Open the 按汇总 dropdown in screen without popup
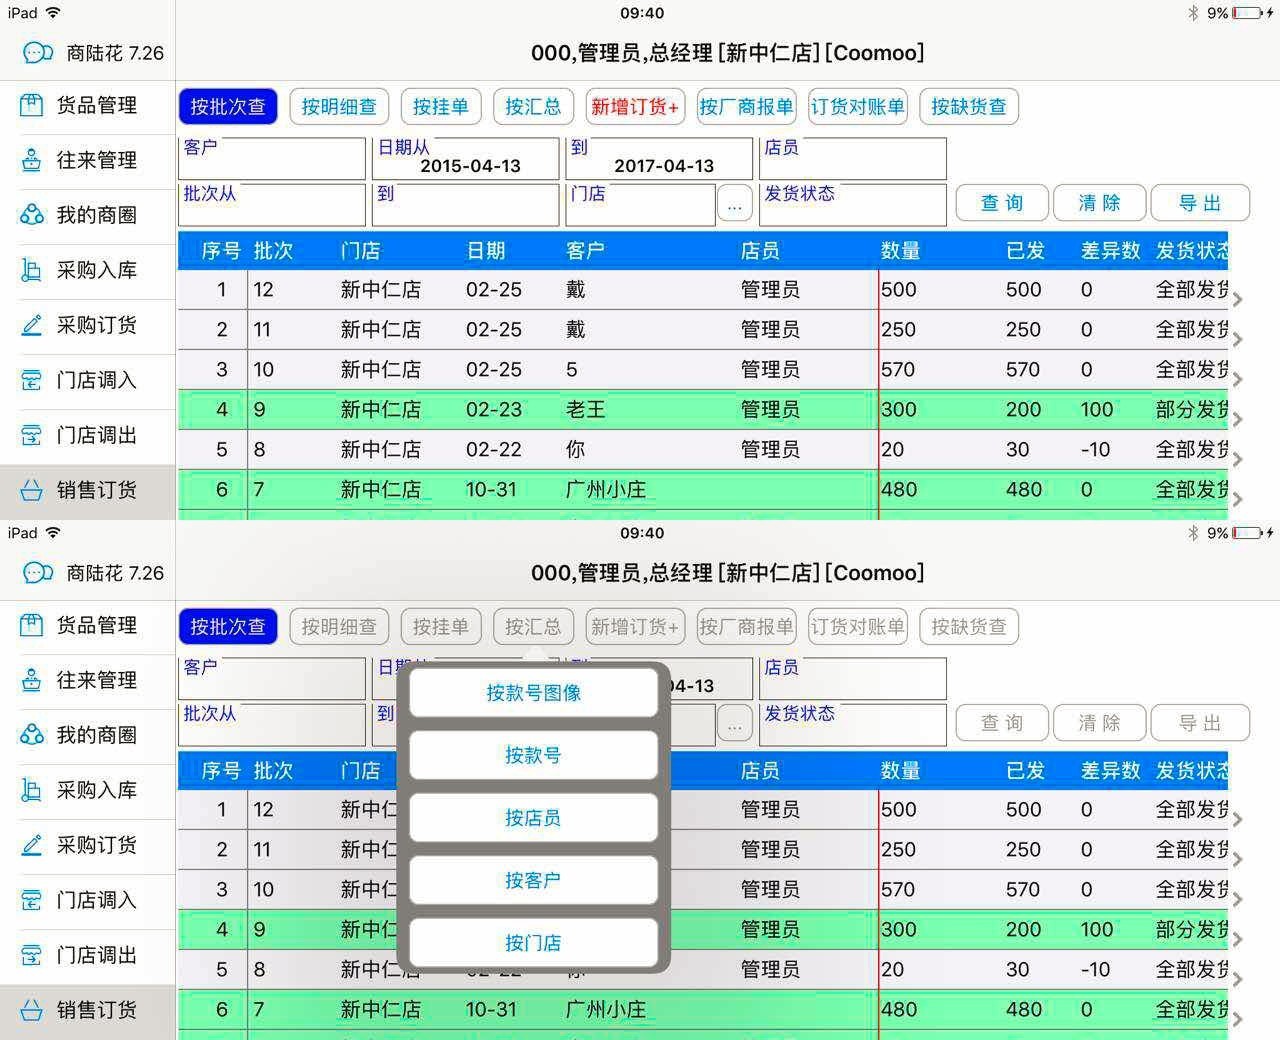Image resolution: width=1280 pixels, height=1040 pixels. pyautogui.click(x=533, y=107)
